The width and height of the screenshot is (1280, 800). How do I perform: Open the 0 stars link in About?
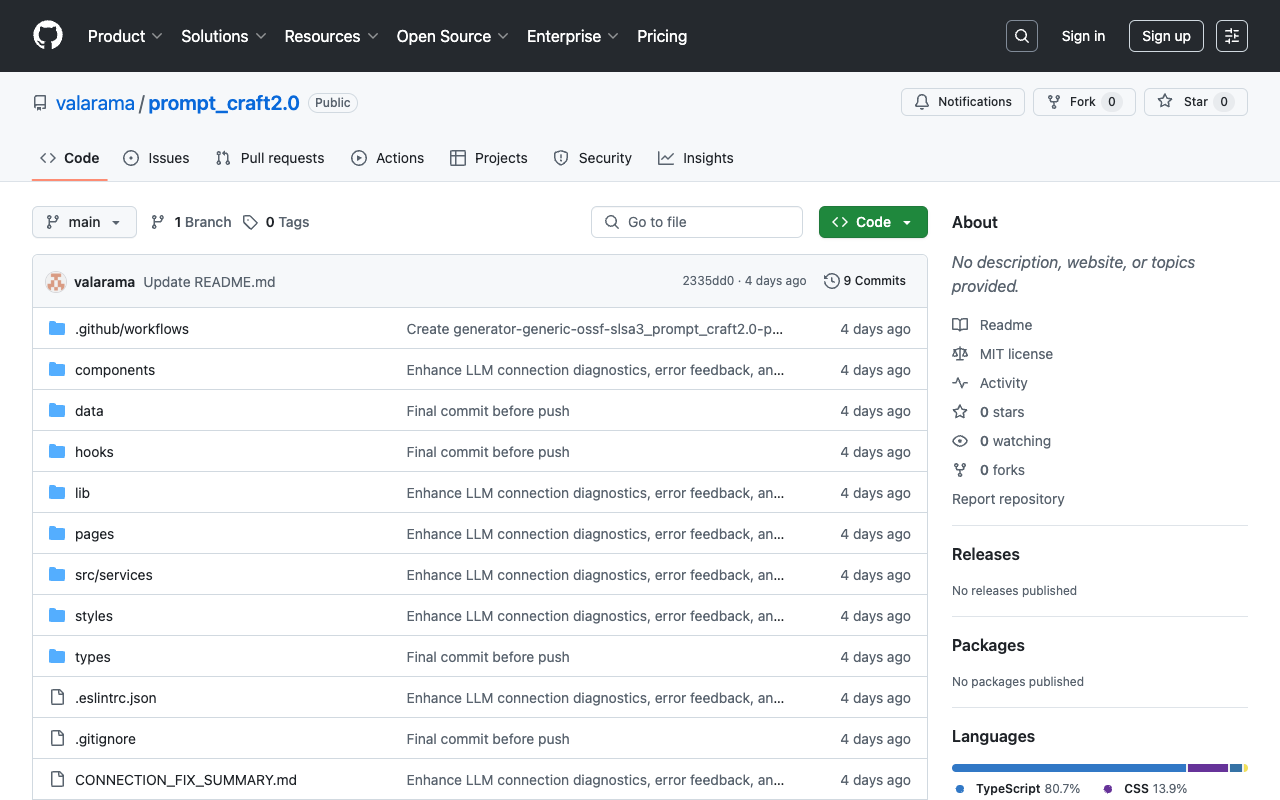(988, 412)
